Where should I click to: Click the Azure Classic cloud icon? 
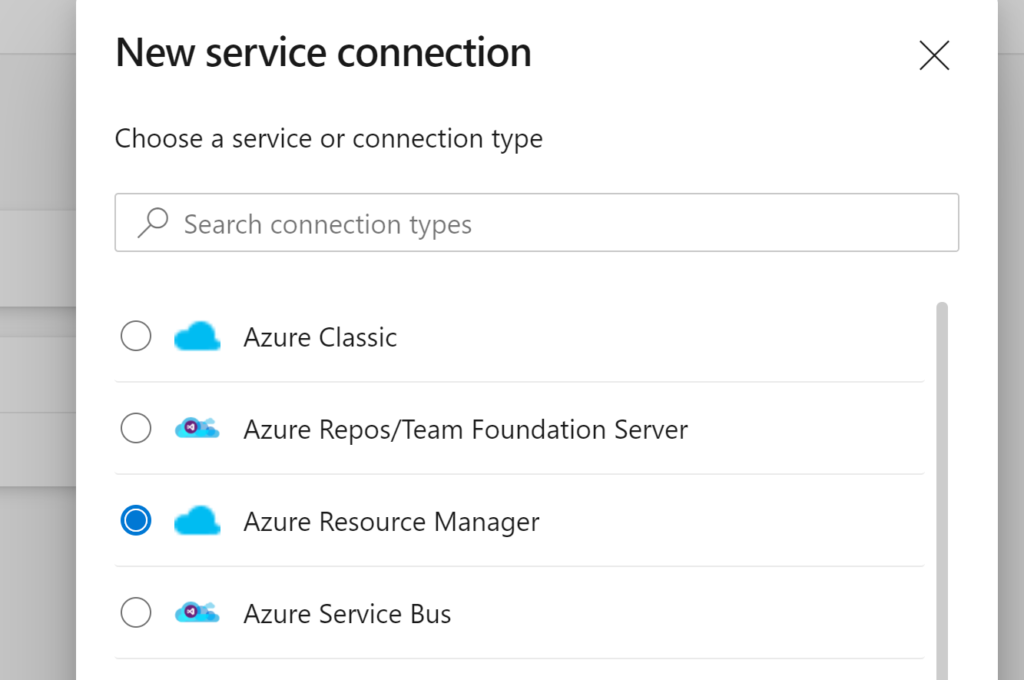coord(197,336)
